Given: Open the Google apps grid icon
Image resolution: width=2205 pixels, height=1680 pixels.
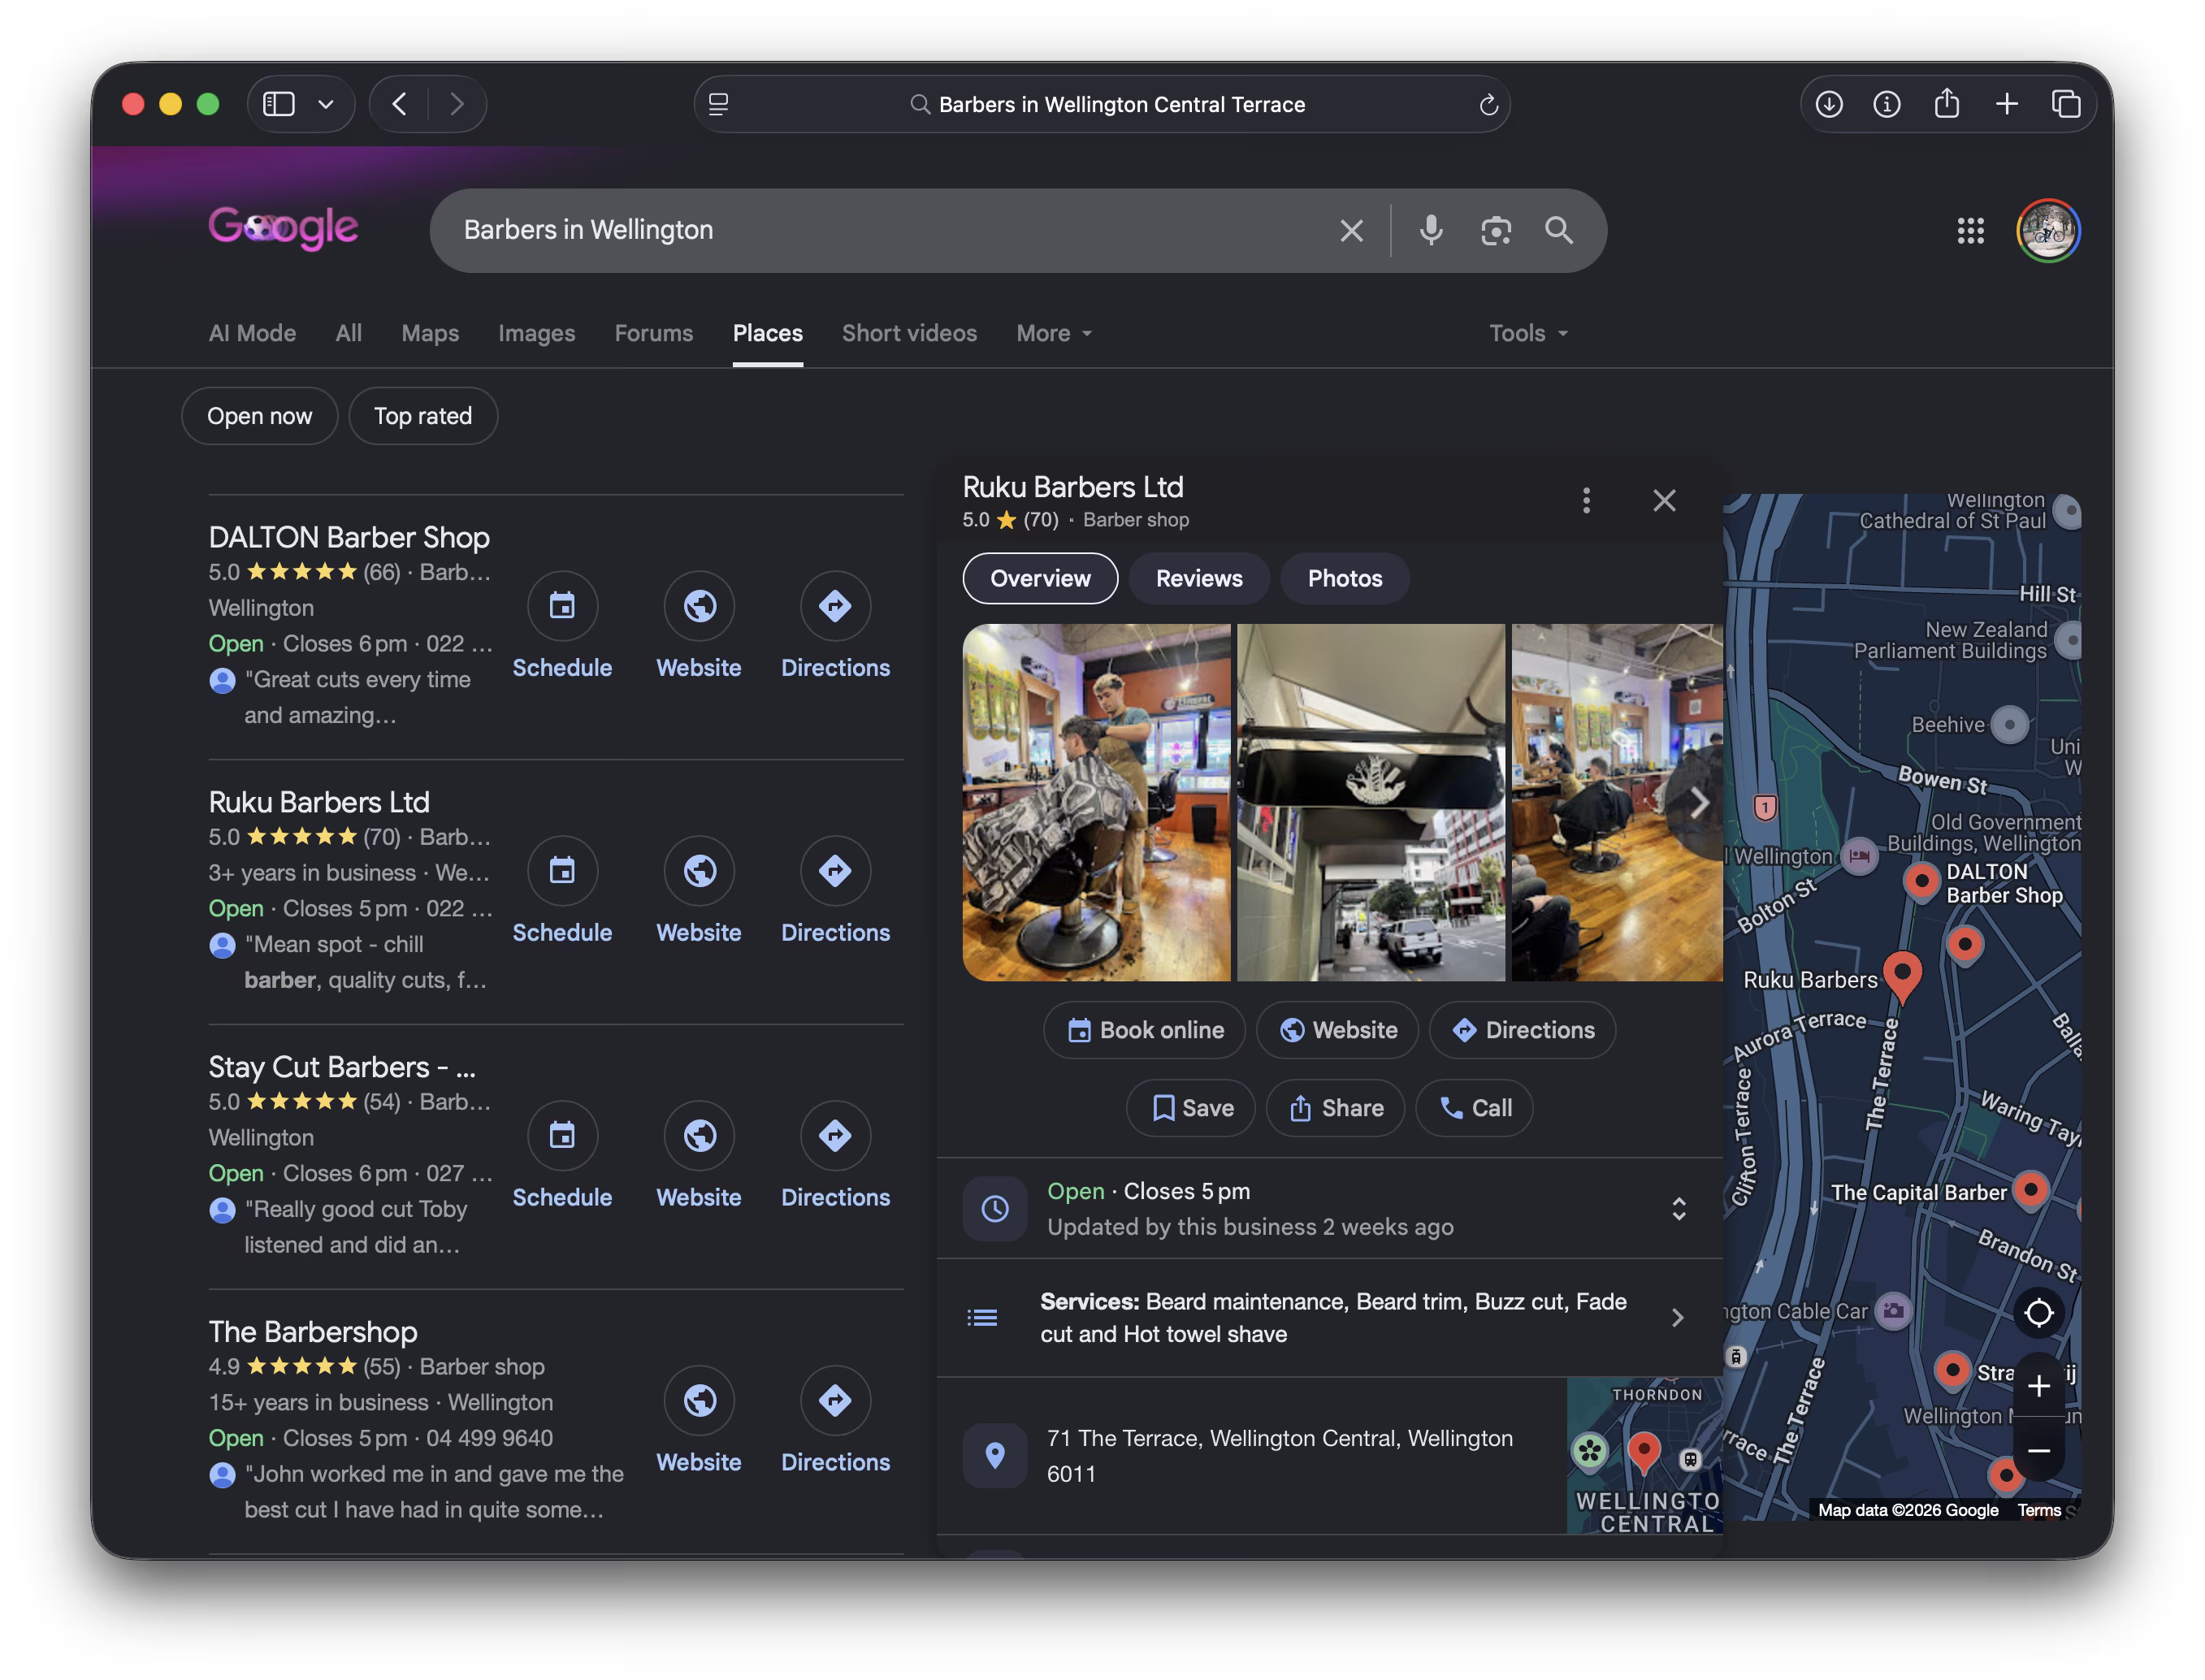Looking at the screenshot, I should tap(1970, 231).
